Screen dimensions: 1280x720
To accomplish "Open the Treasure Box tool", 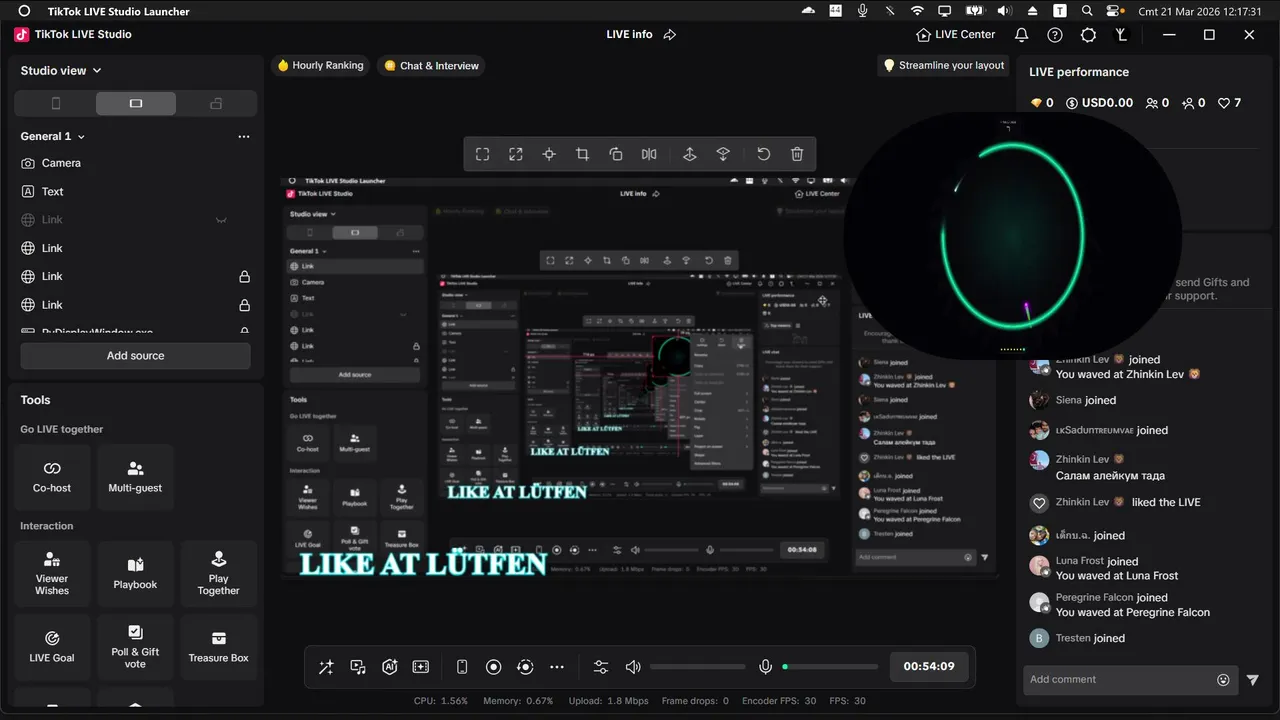I will click(218, 647).
